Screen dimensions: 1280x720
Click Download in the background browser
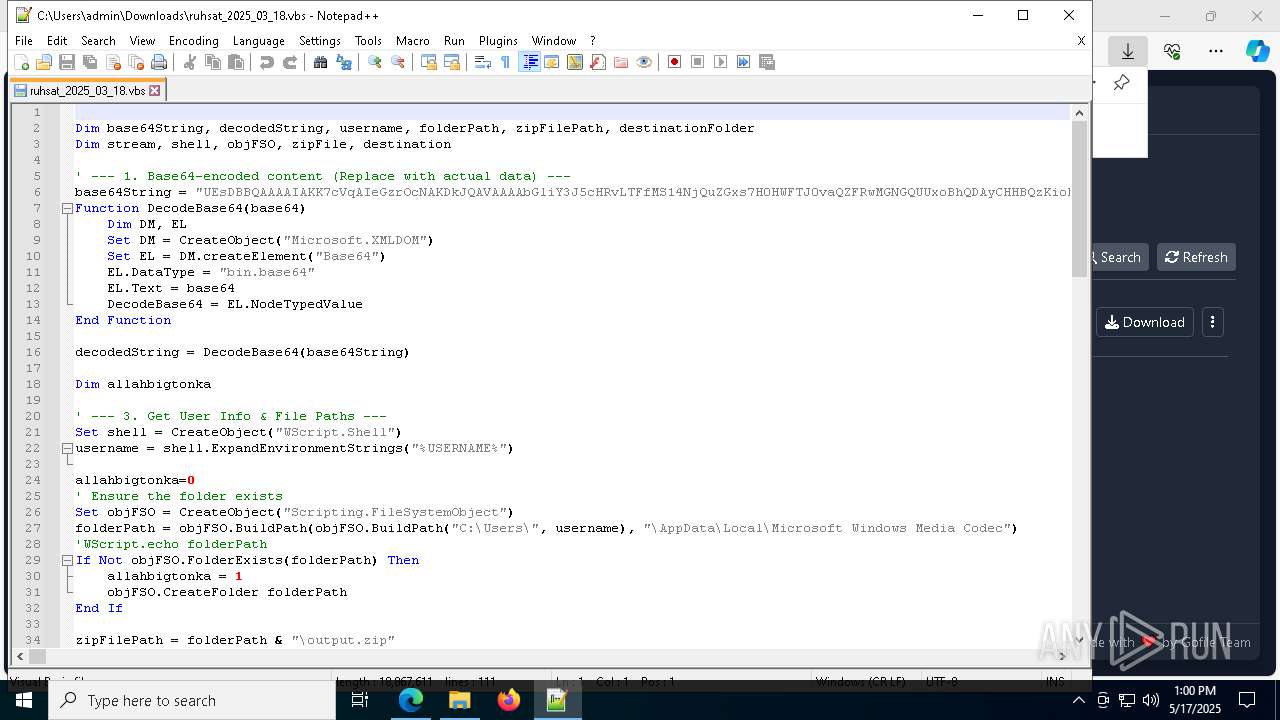coord(1145,322)
